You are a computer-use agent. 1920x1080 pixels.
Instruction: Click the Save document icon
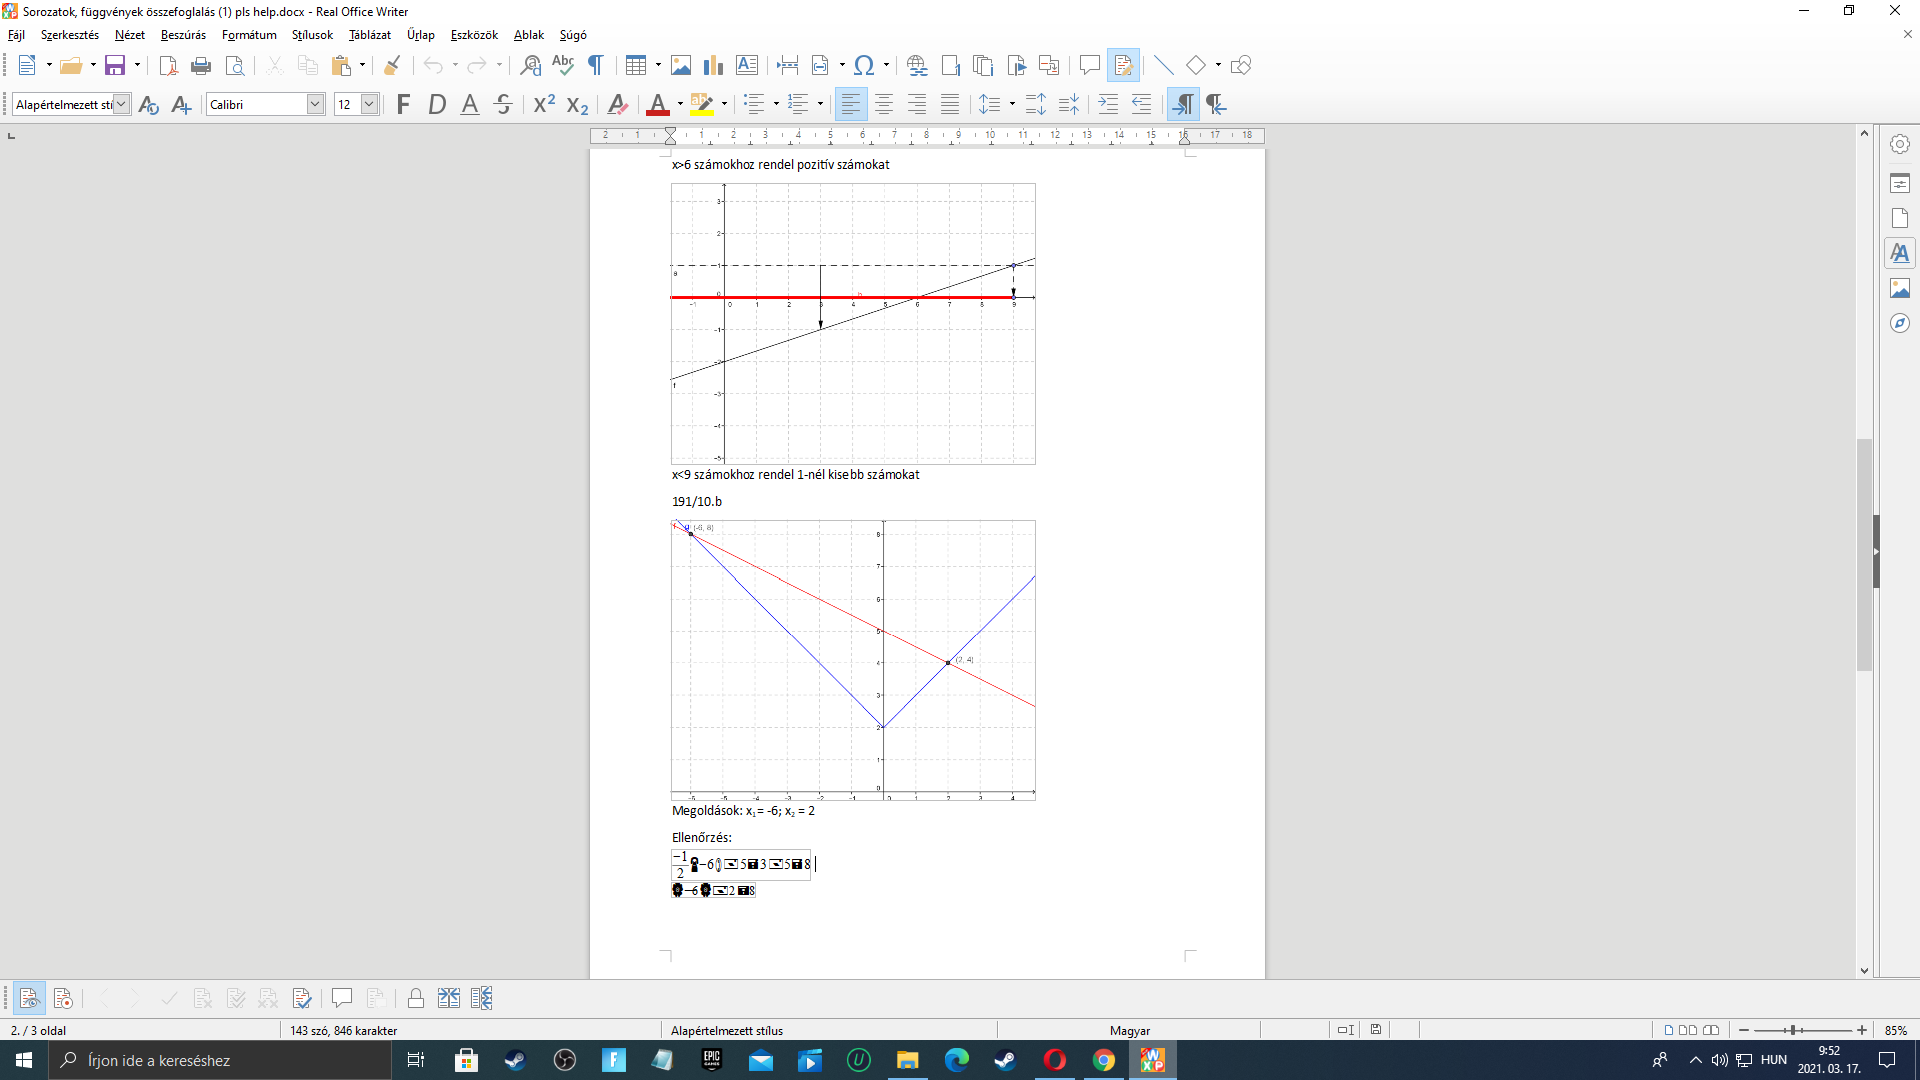(115, 66)
